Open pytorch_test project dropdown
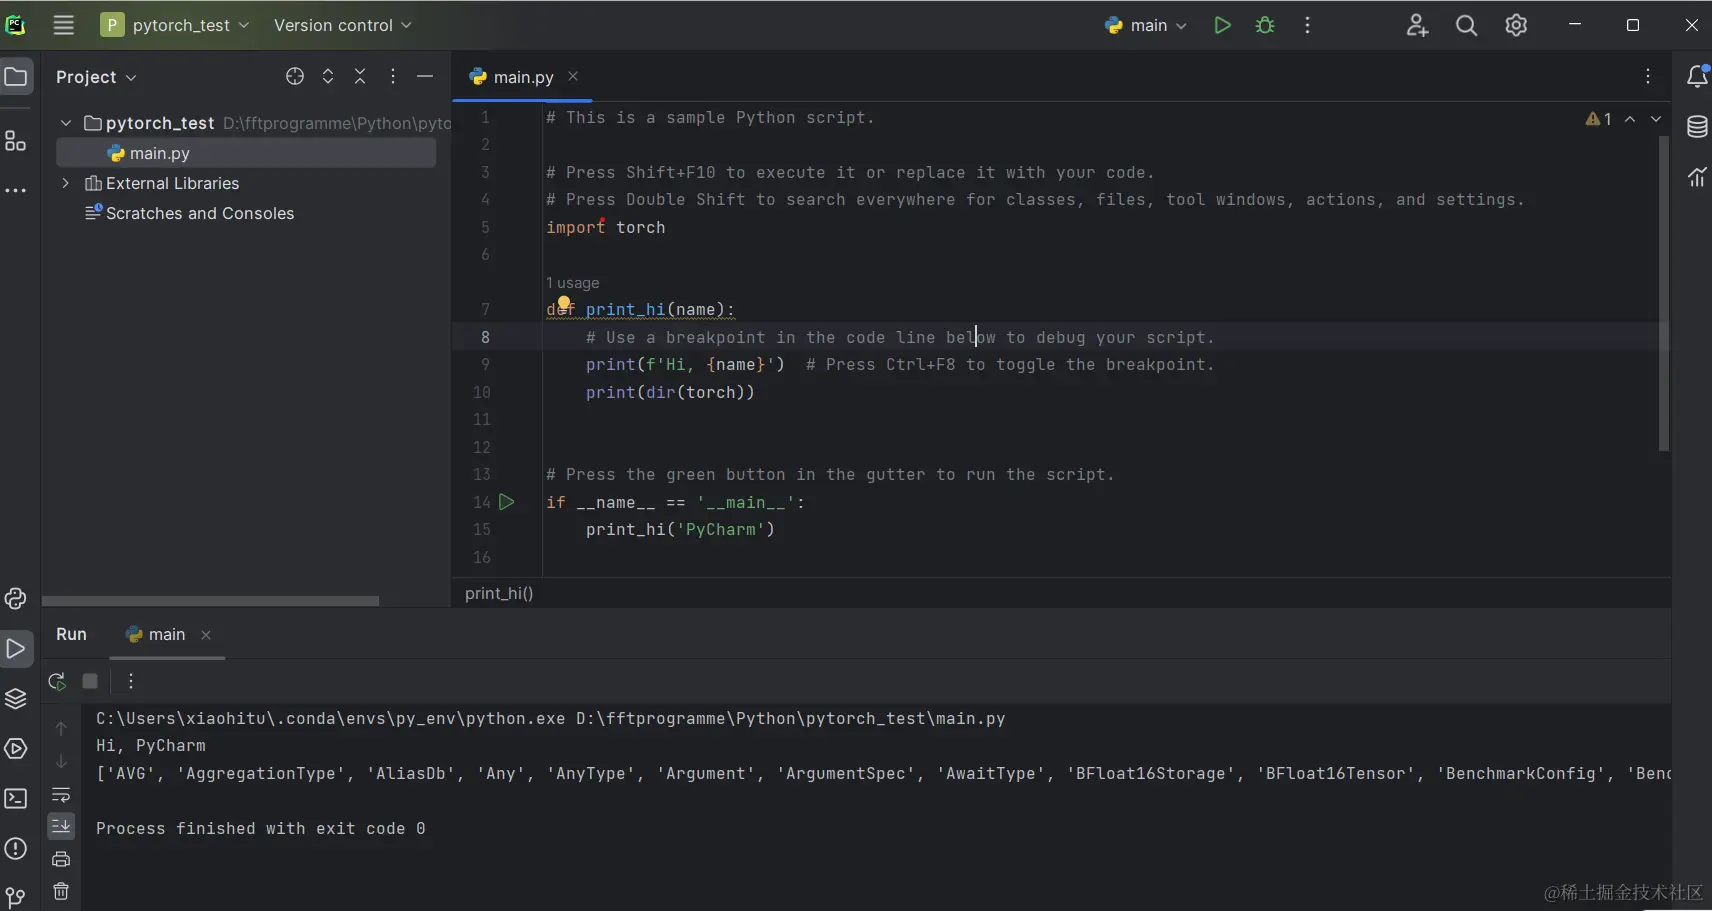Image resolution: width=1712 pixels, height=911 pixels. (175, 25)
